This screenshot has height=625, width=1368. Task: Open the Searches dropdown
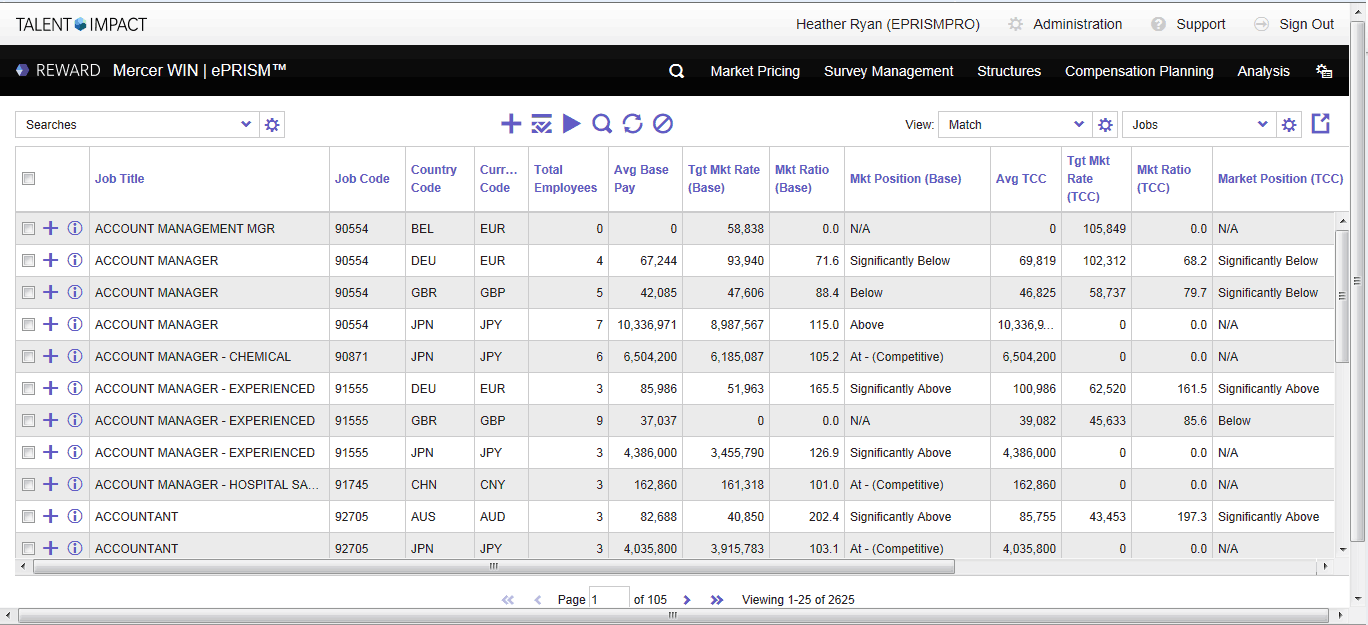click(137, 125)
